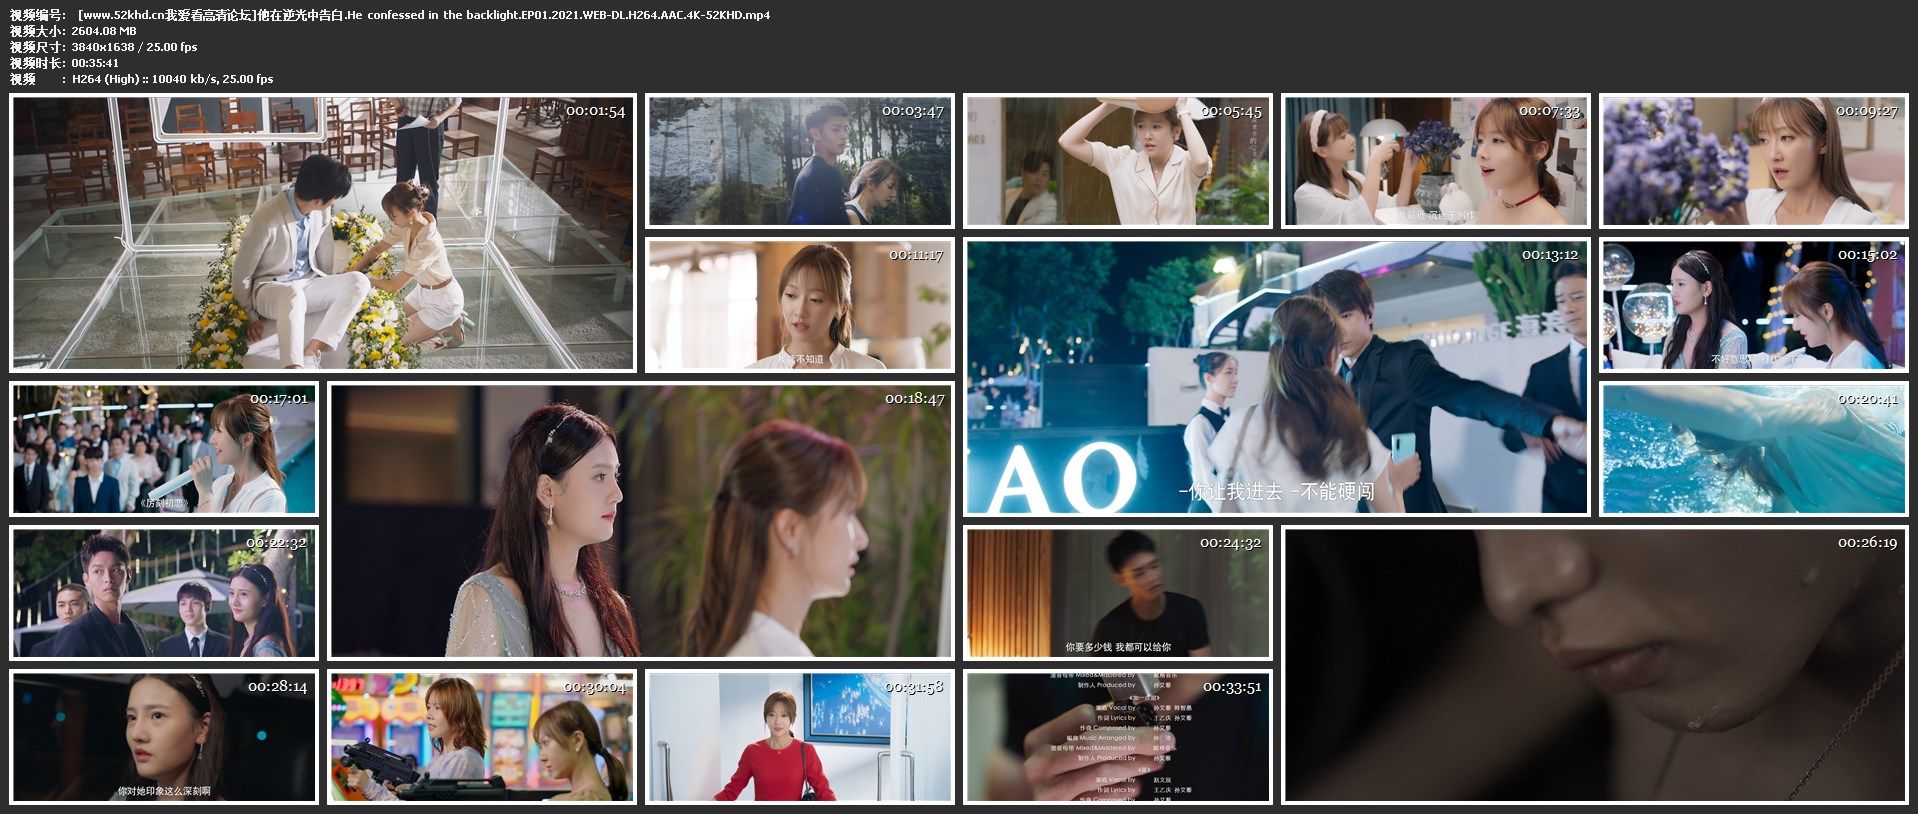Open the 00:07:33 flower spraying thumbnail
This screenshot has width=1918, height=814.
coord(1435,161)
